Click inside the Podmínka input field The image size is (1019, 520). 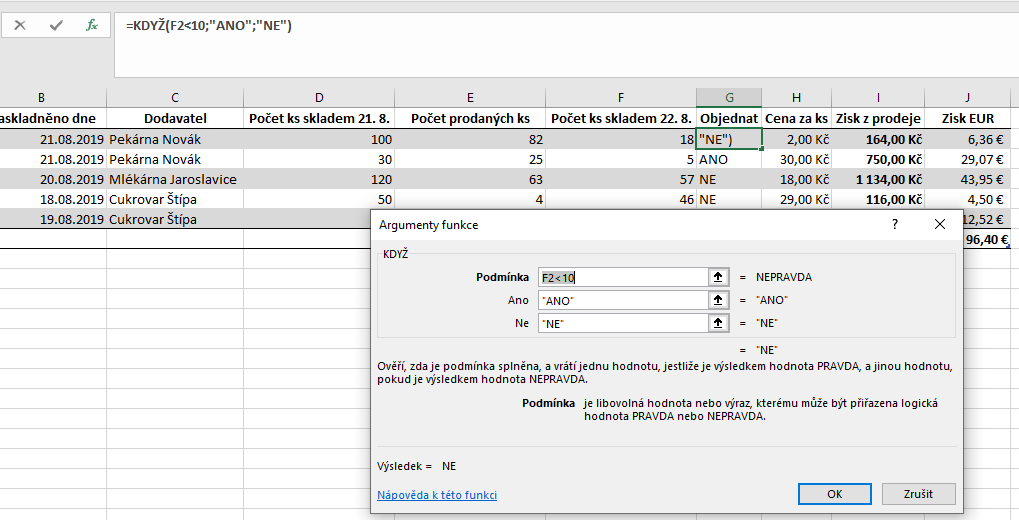[x=620, y=277]
